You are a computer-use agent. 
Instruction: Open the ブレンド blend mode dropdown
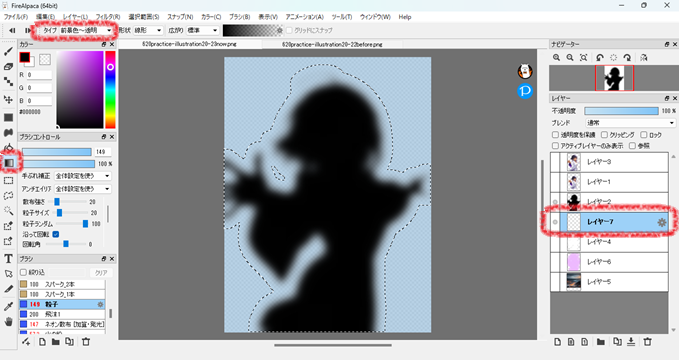pos(630,123)
